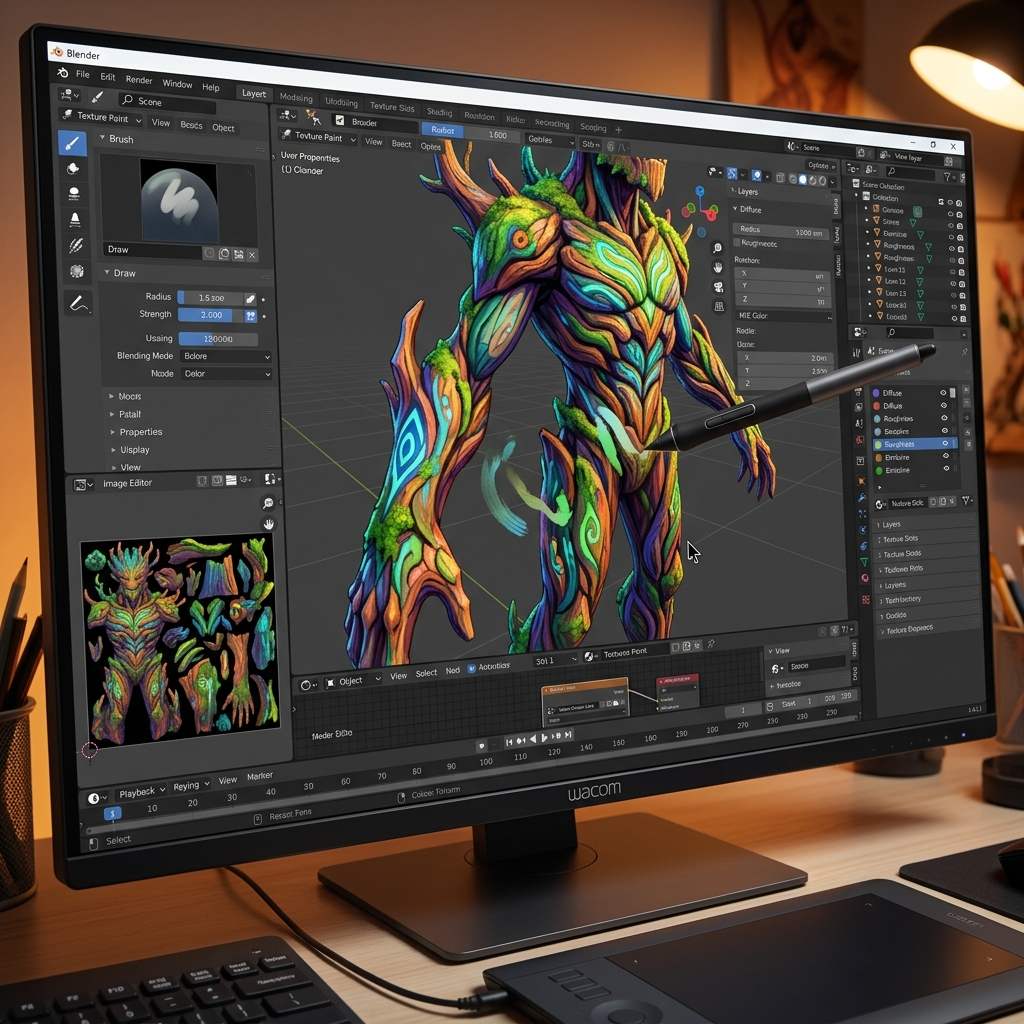Click the zoom magnifier in 3D viewport
Screen dimensions: 1024x1024
coord(717,248)
